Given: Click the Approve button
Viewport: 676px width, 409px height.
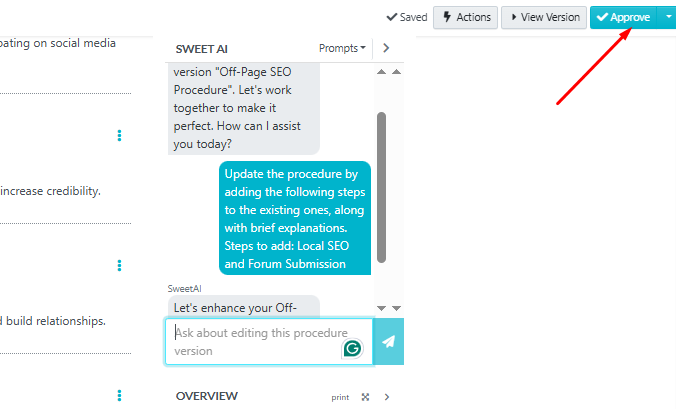Looking at the screenshot, I should 623,18.
